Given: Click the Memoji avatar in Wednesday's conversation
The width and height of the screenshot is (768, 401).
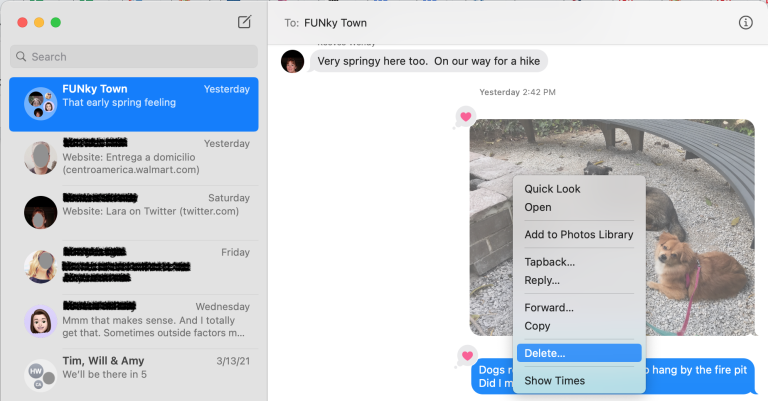Looking at the screenshot, I should pyautogui.click(x=41, y=321).
